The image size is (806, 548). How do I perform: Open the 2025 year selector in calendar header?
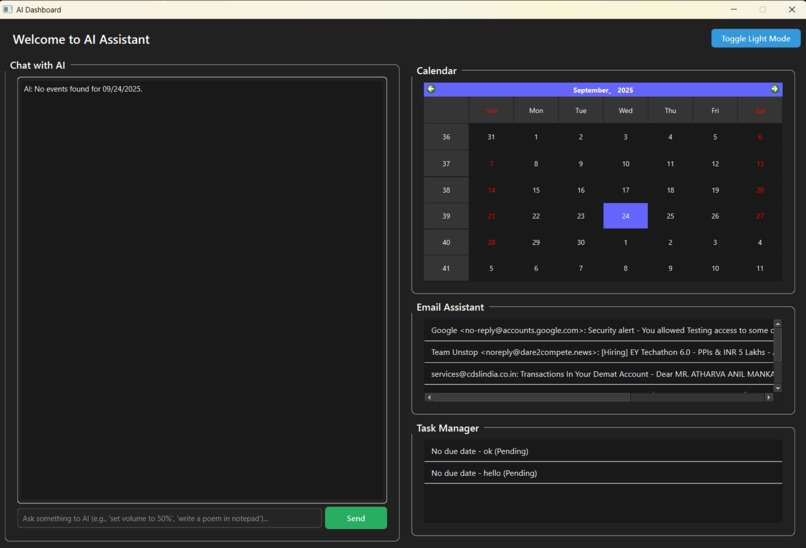coord(625,90)
